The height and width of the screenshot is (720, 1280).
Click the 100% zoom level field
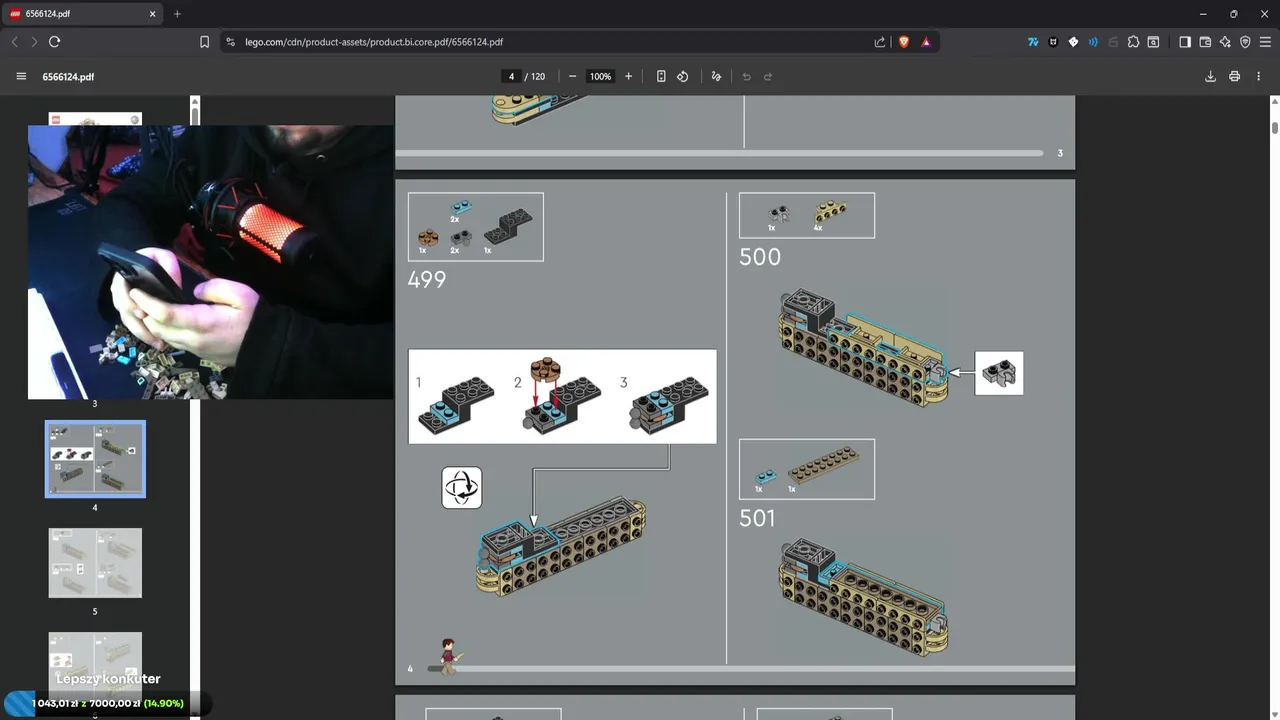(600, 77)
